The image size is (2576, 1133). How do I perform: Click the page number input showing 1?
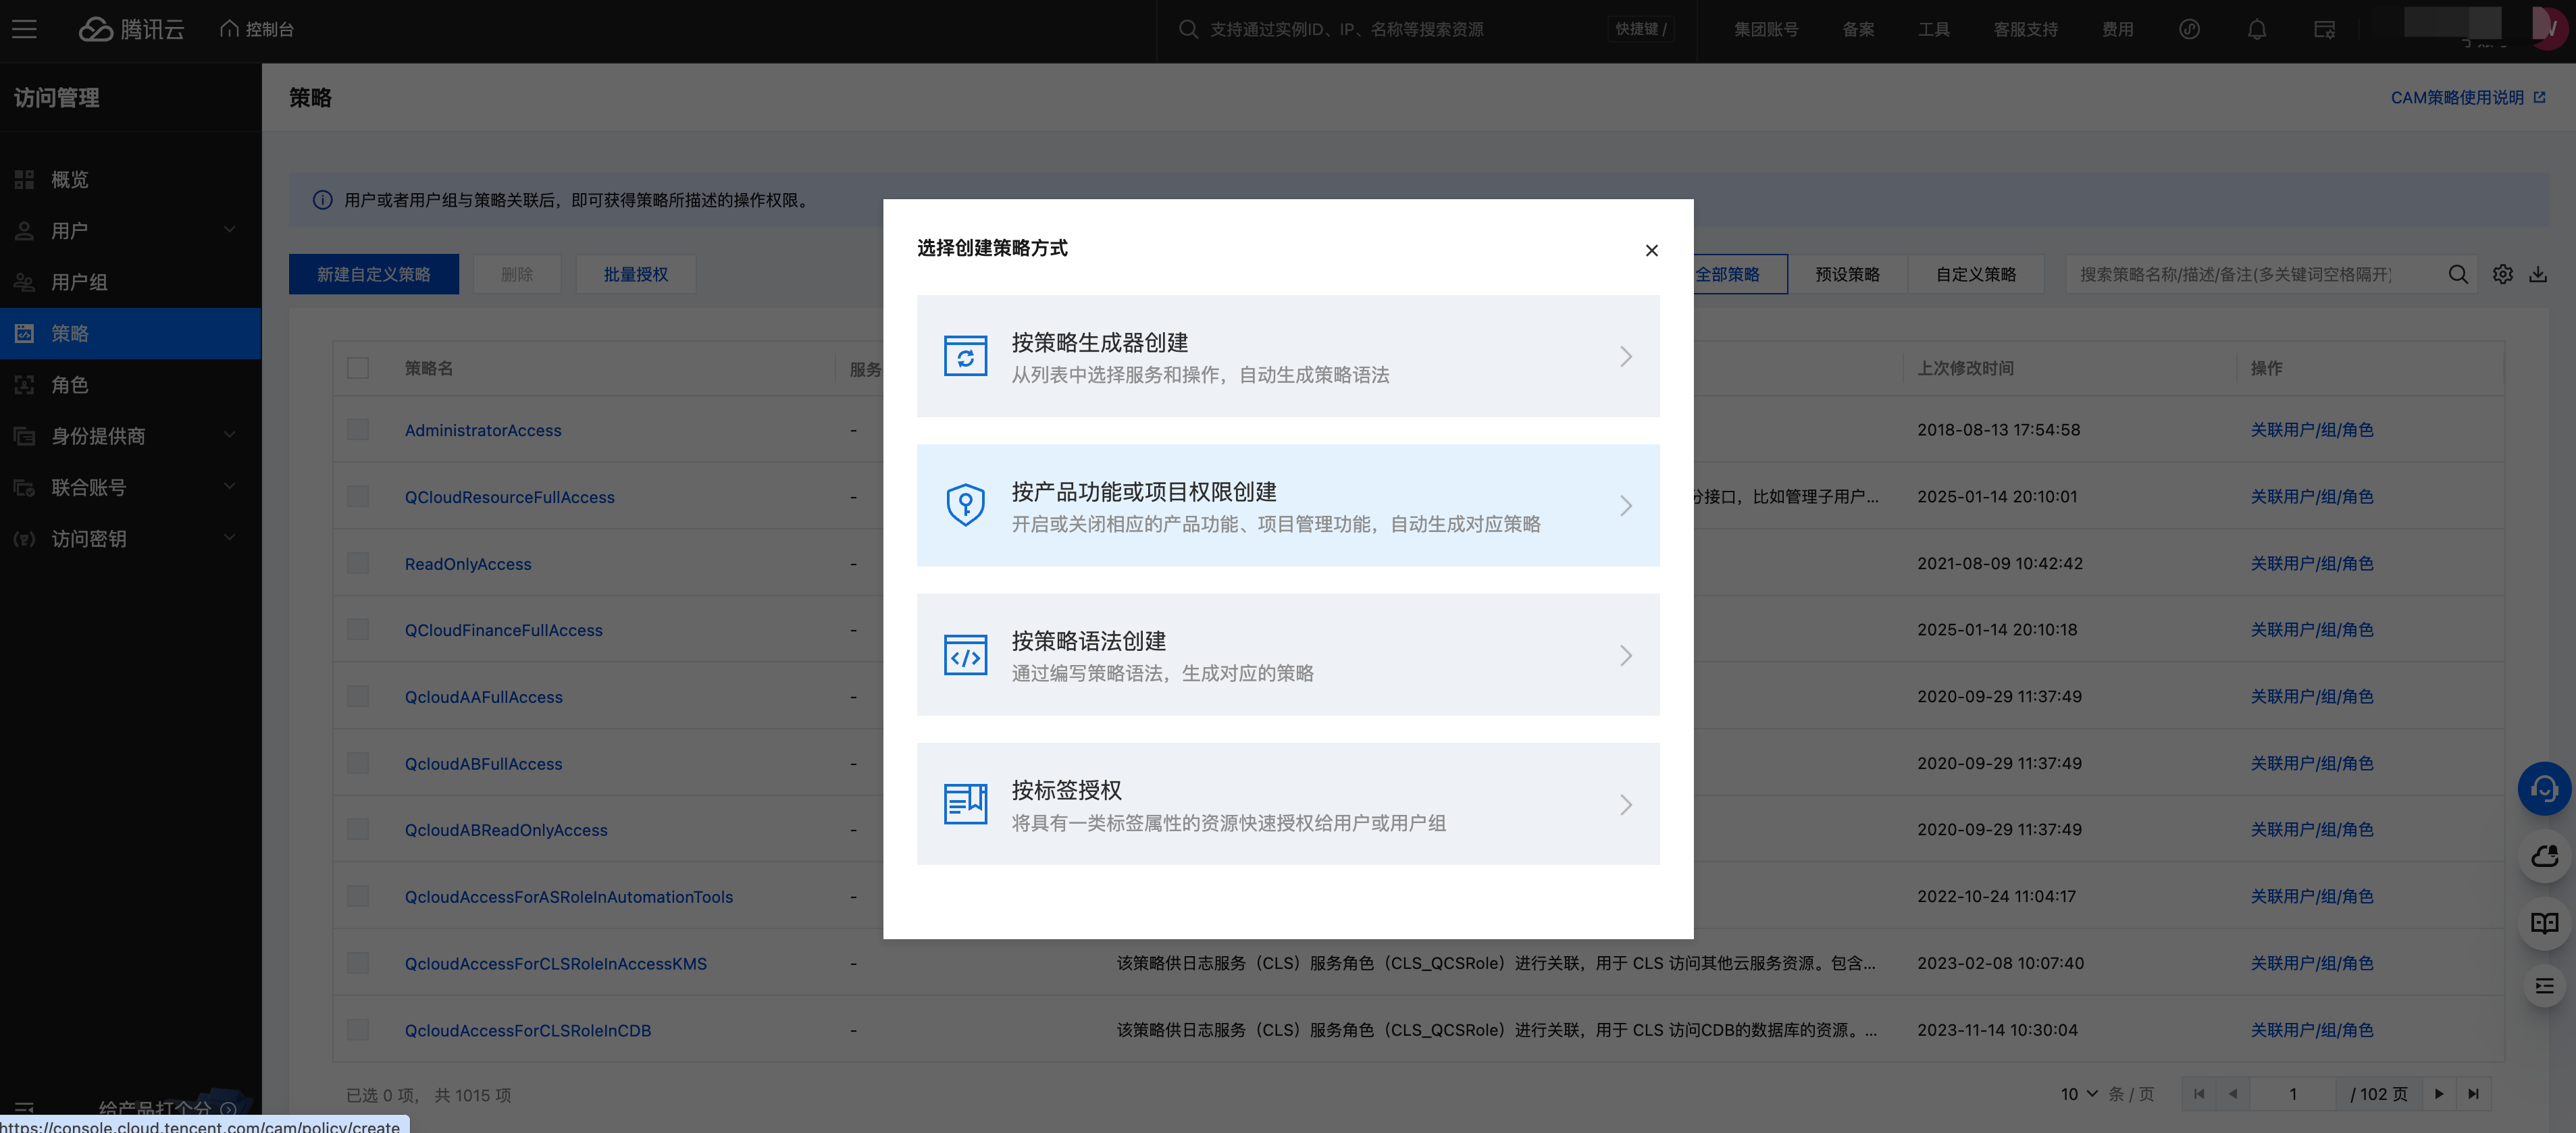tap(2292, 1094)
